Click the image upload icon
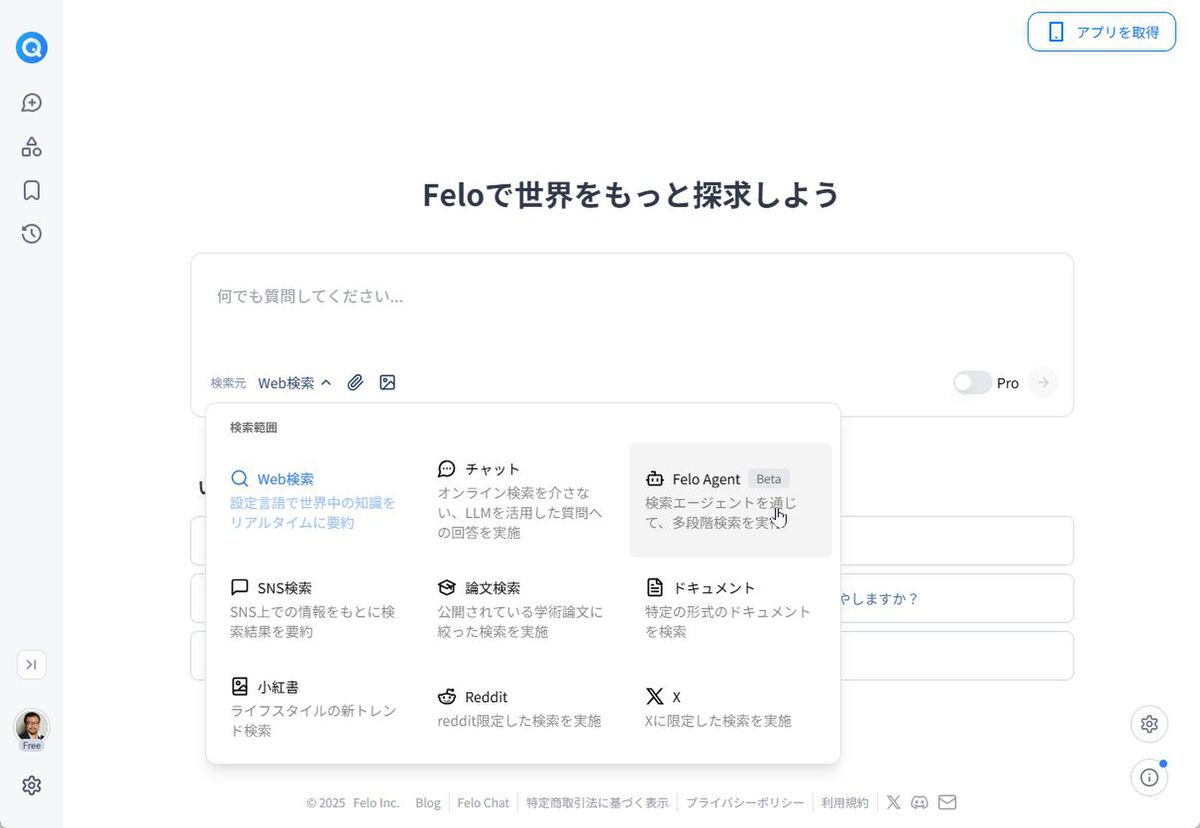This screenshot has width=1200, height=828. tap(388, 383)
